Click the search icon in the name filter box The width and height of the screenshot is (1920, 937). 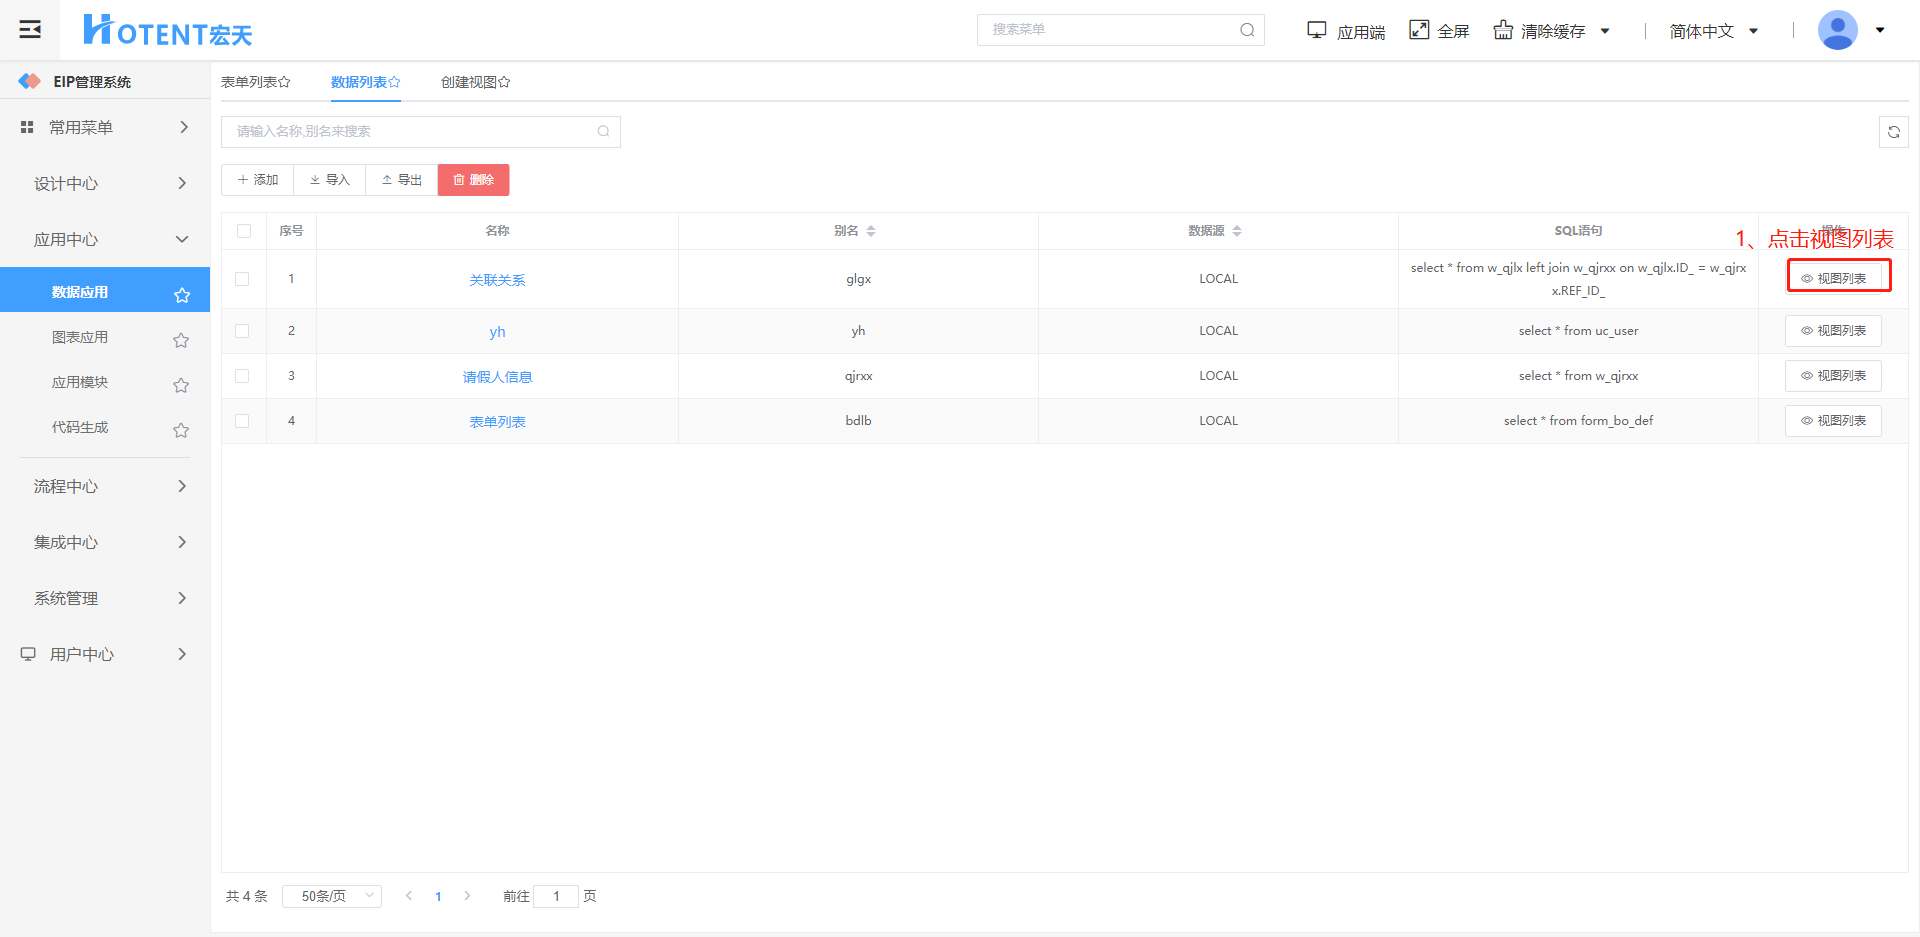click(603, 131)
